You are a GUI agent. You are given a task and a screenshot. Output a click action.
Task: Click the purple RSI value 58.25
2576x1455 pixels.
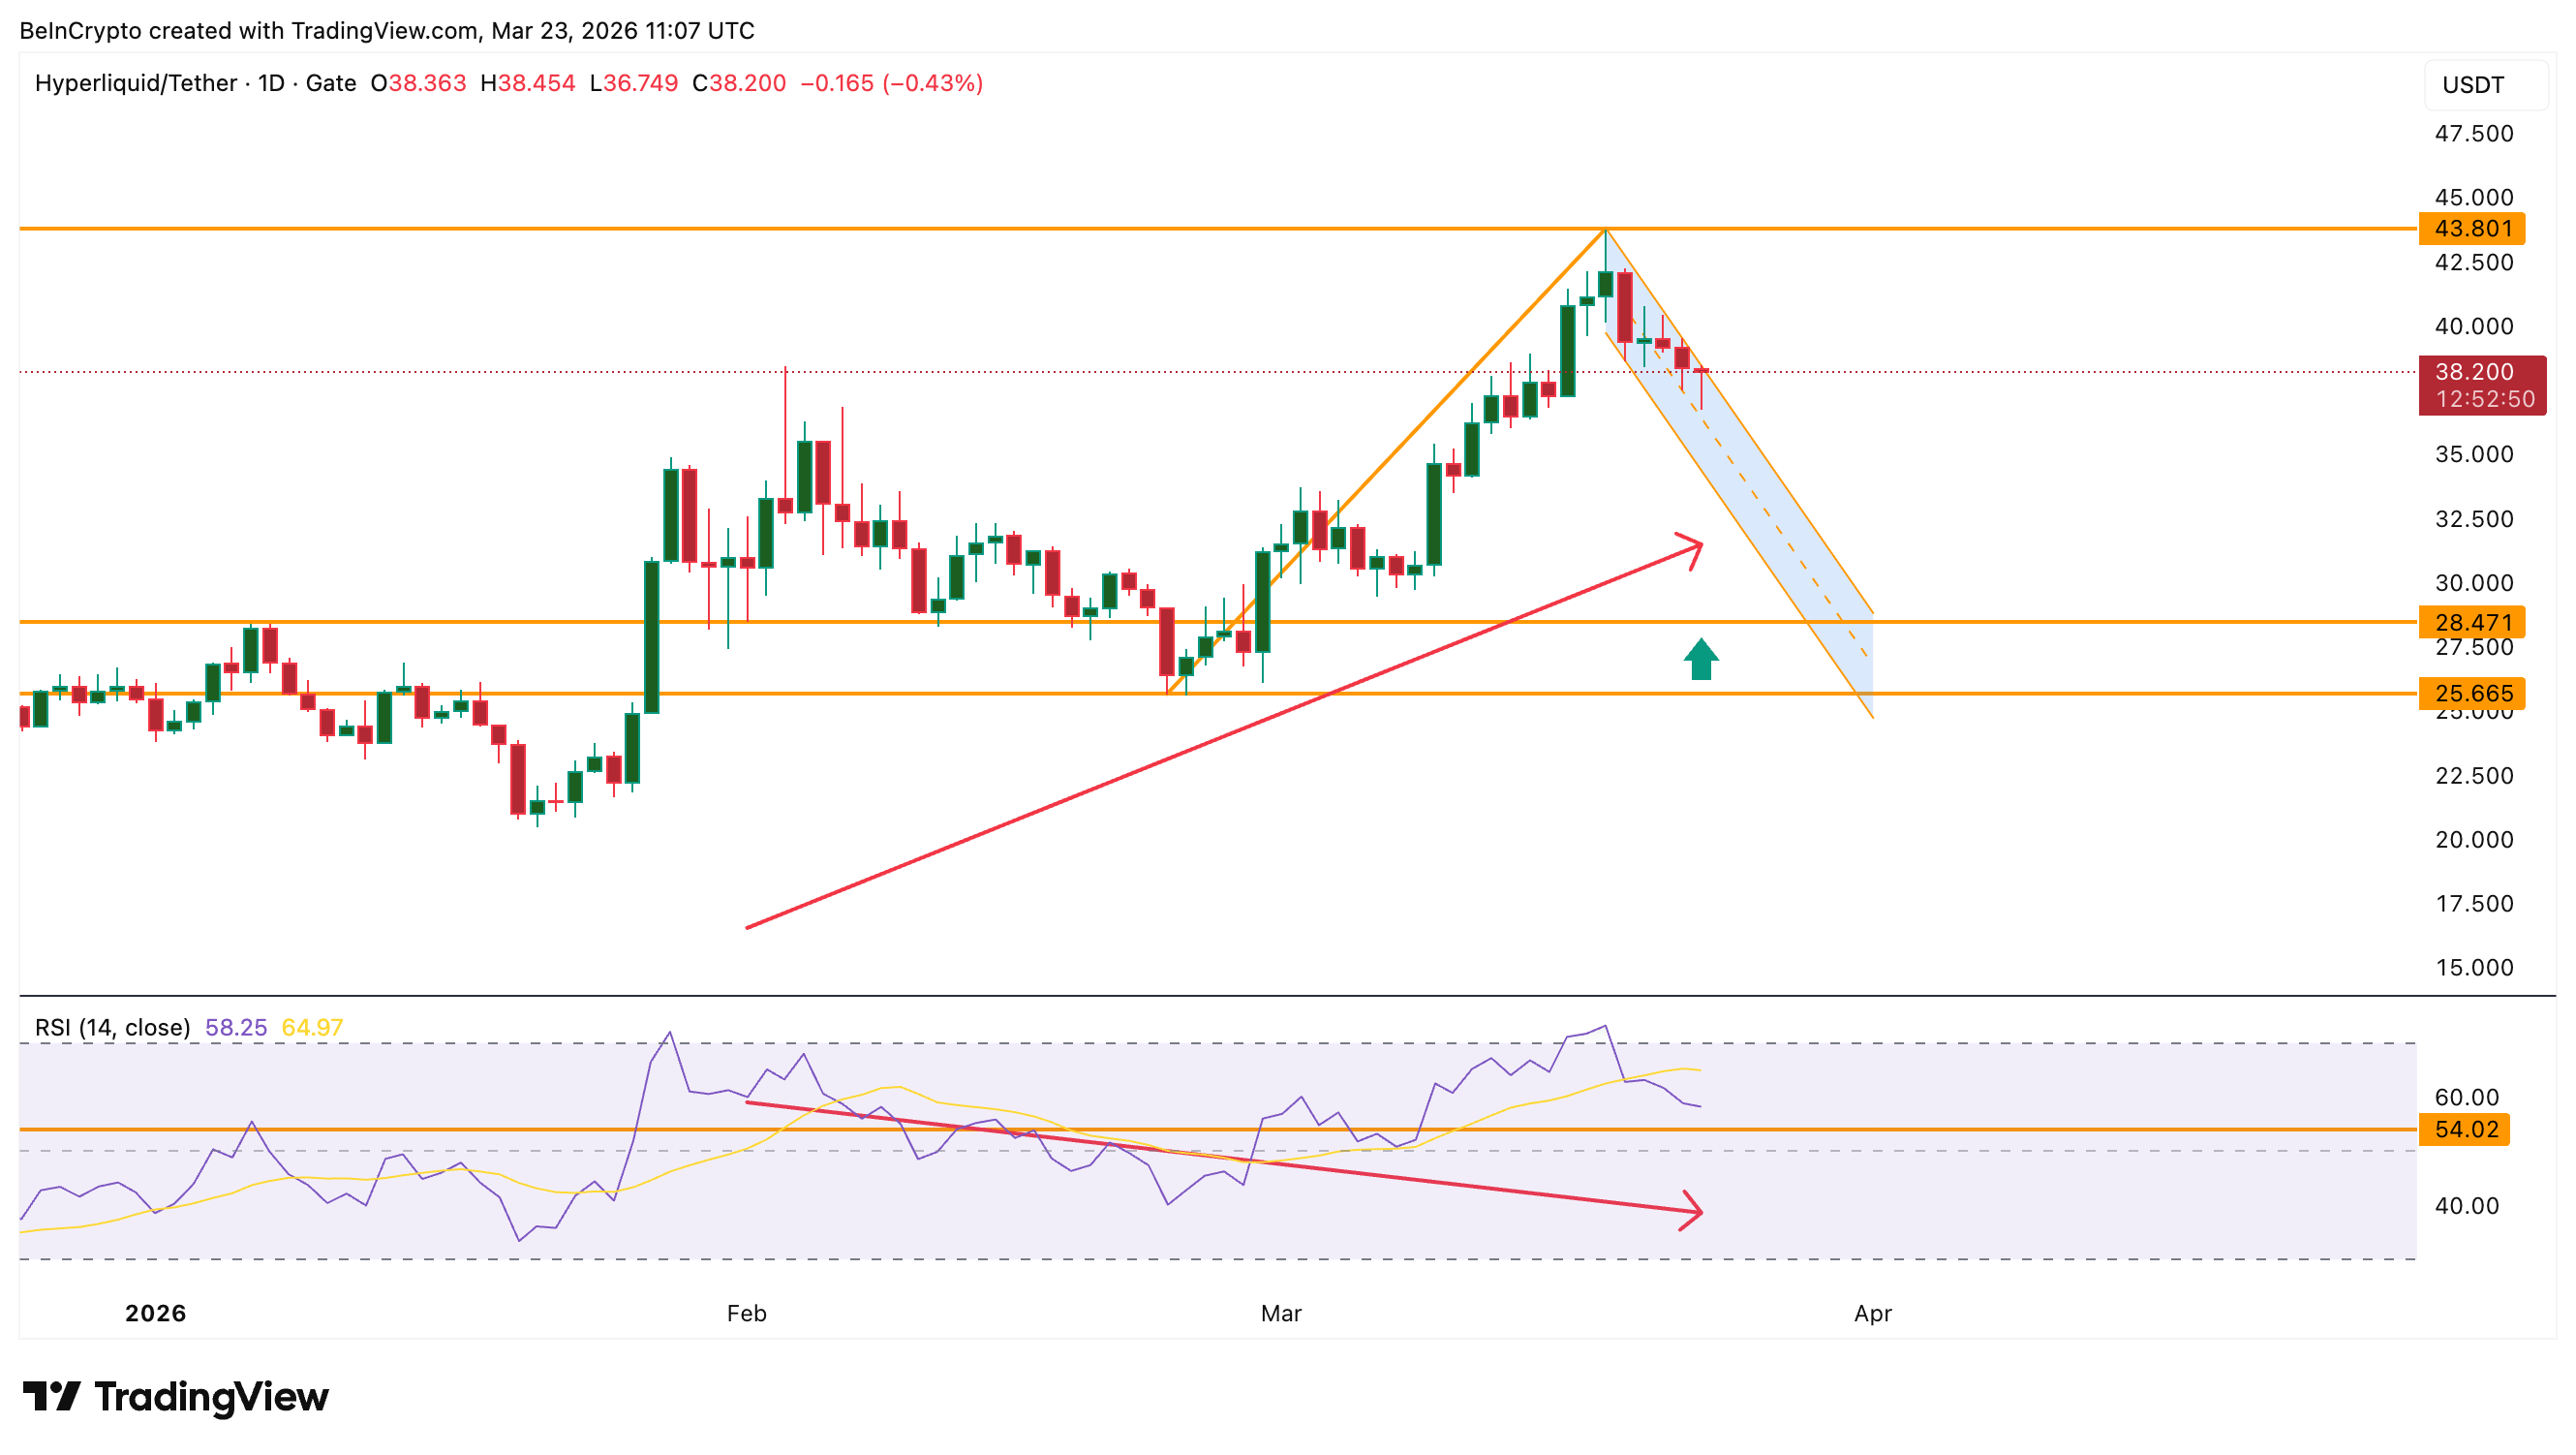click(x=236, y=1027)
